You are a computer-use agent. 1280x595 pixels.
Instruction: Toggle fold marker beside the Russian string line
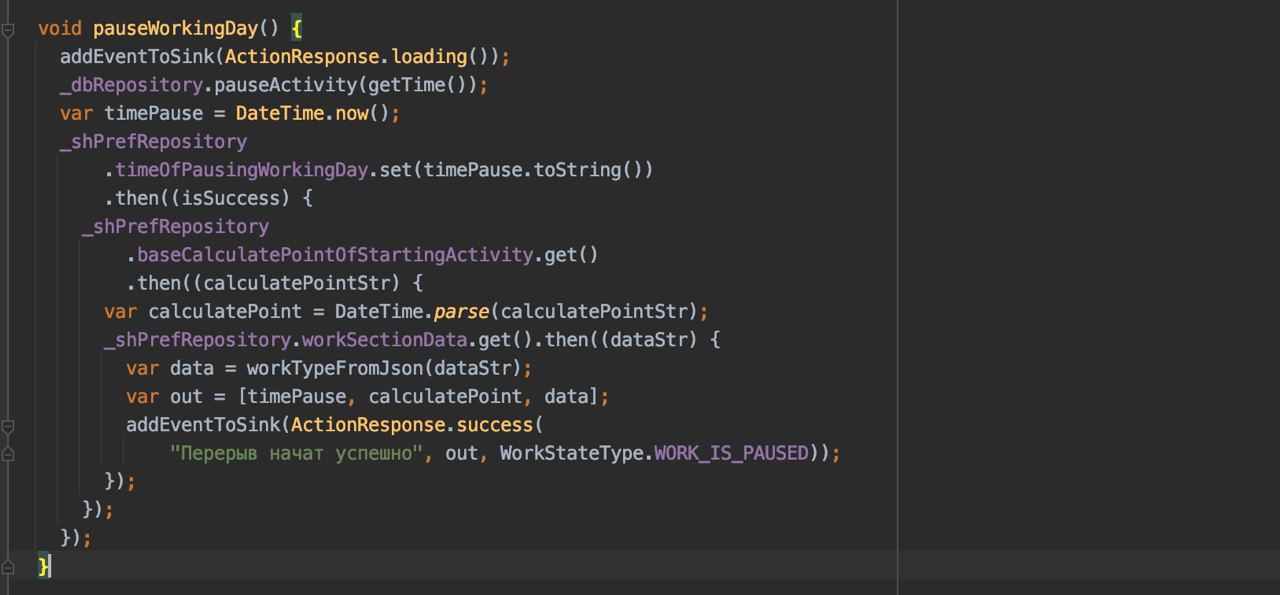(x=8, y=454)
